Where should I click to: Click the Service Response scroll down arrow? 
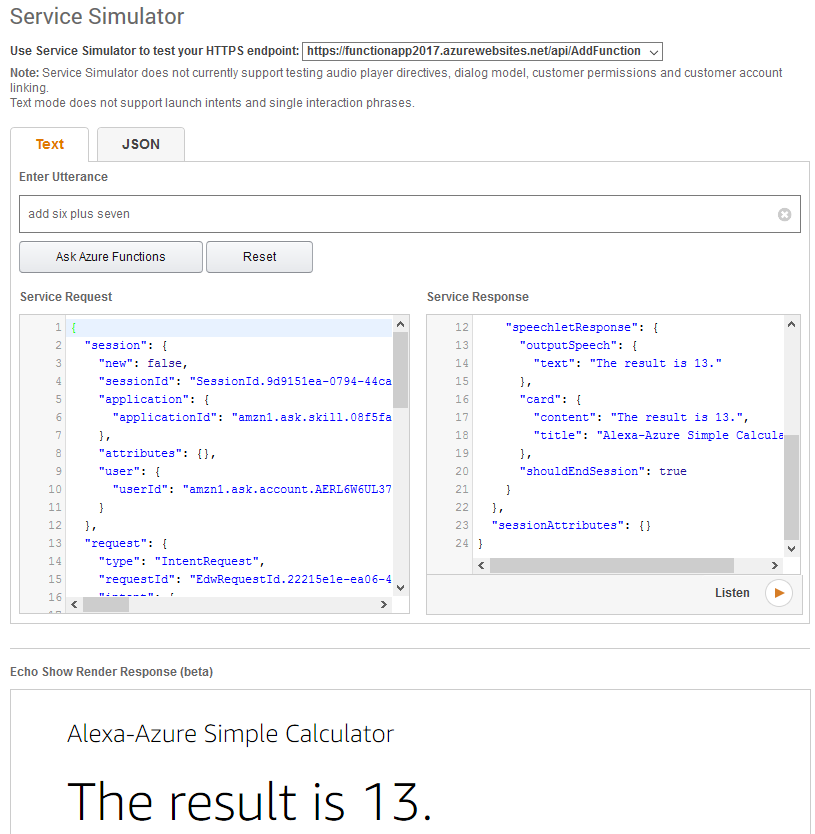792,549
